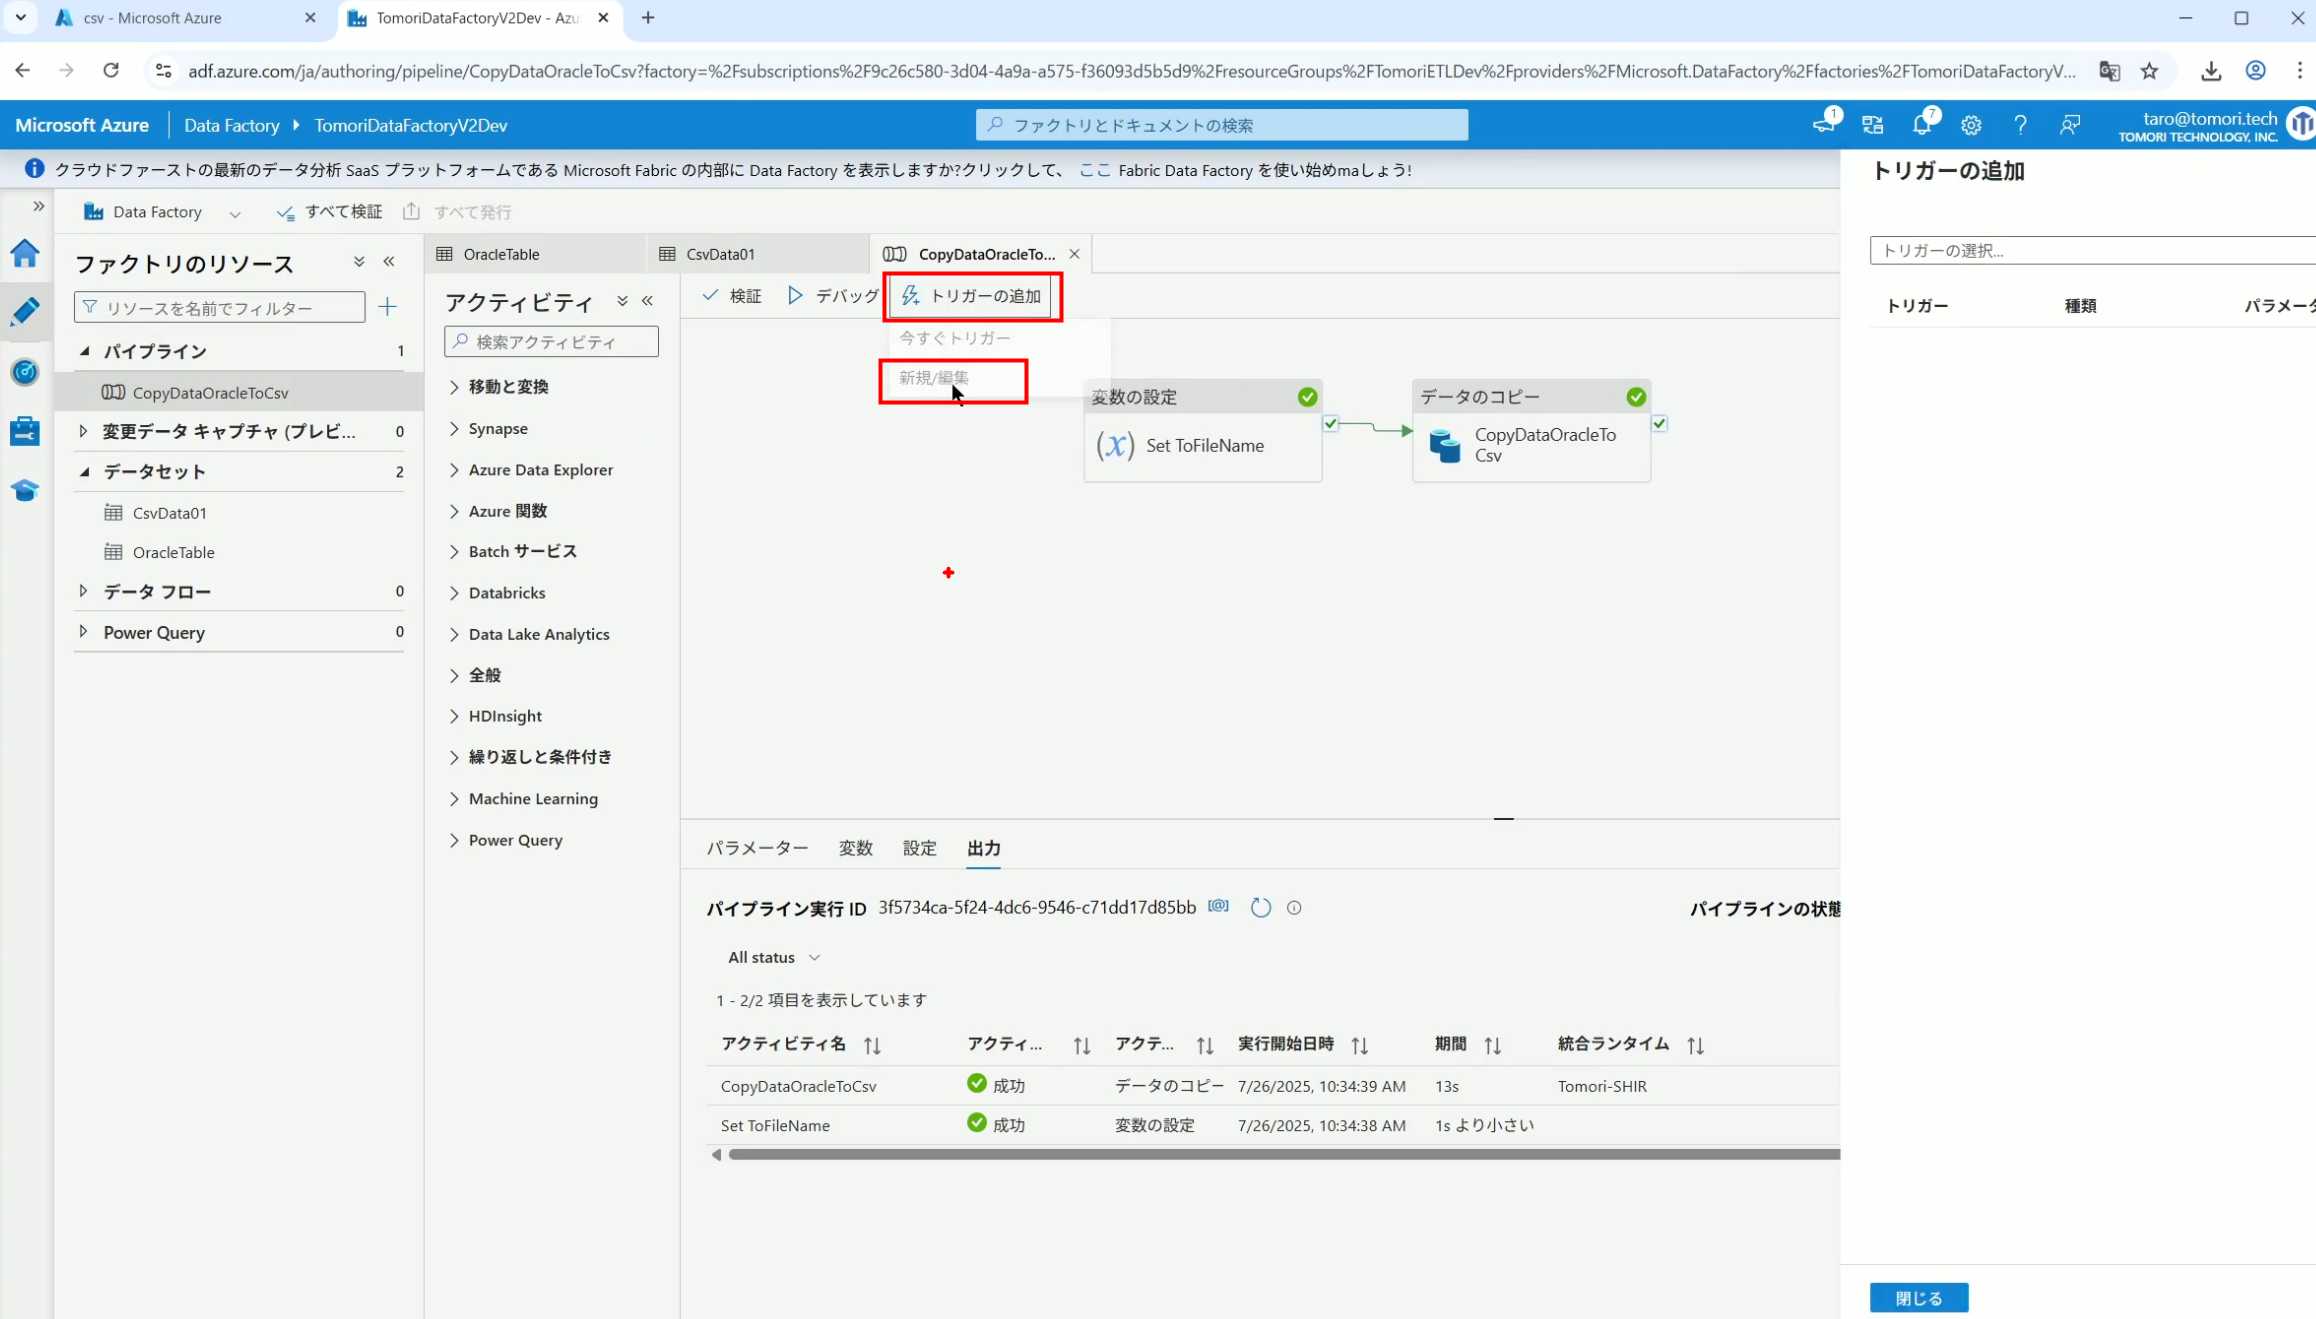Viewport: 2316px width, 1319px height.
Task: Open the All status filter dropdown
Action: point(774,957)
